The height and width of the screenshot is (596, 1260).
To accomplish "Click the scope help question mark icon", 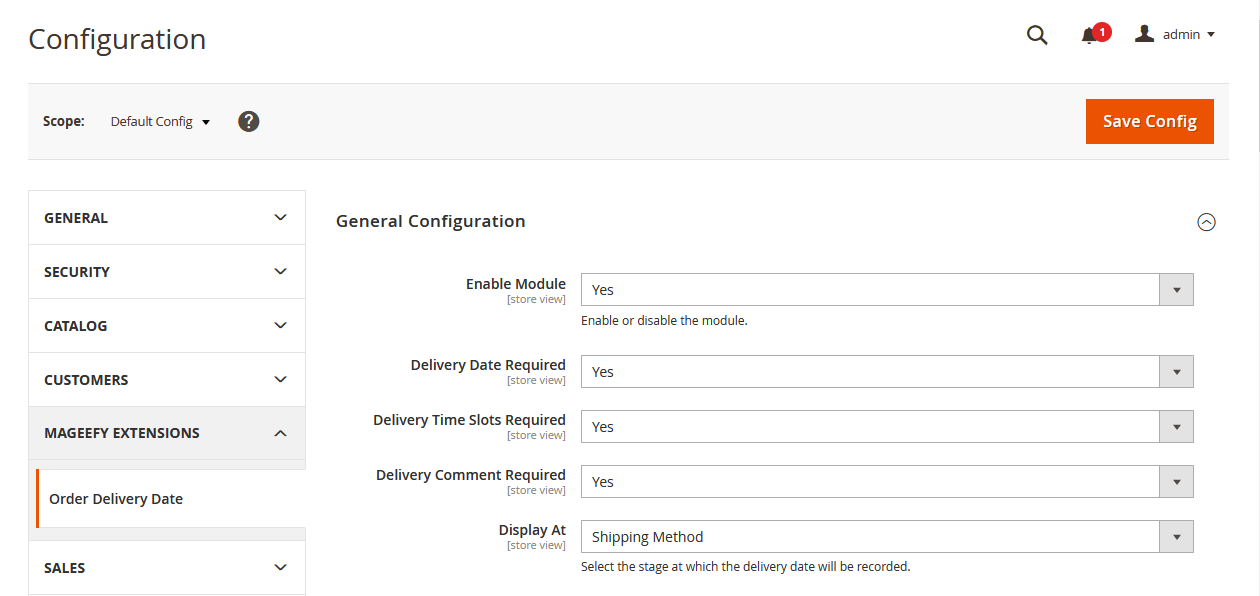I will 249,121.
